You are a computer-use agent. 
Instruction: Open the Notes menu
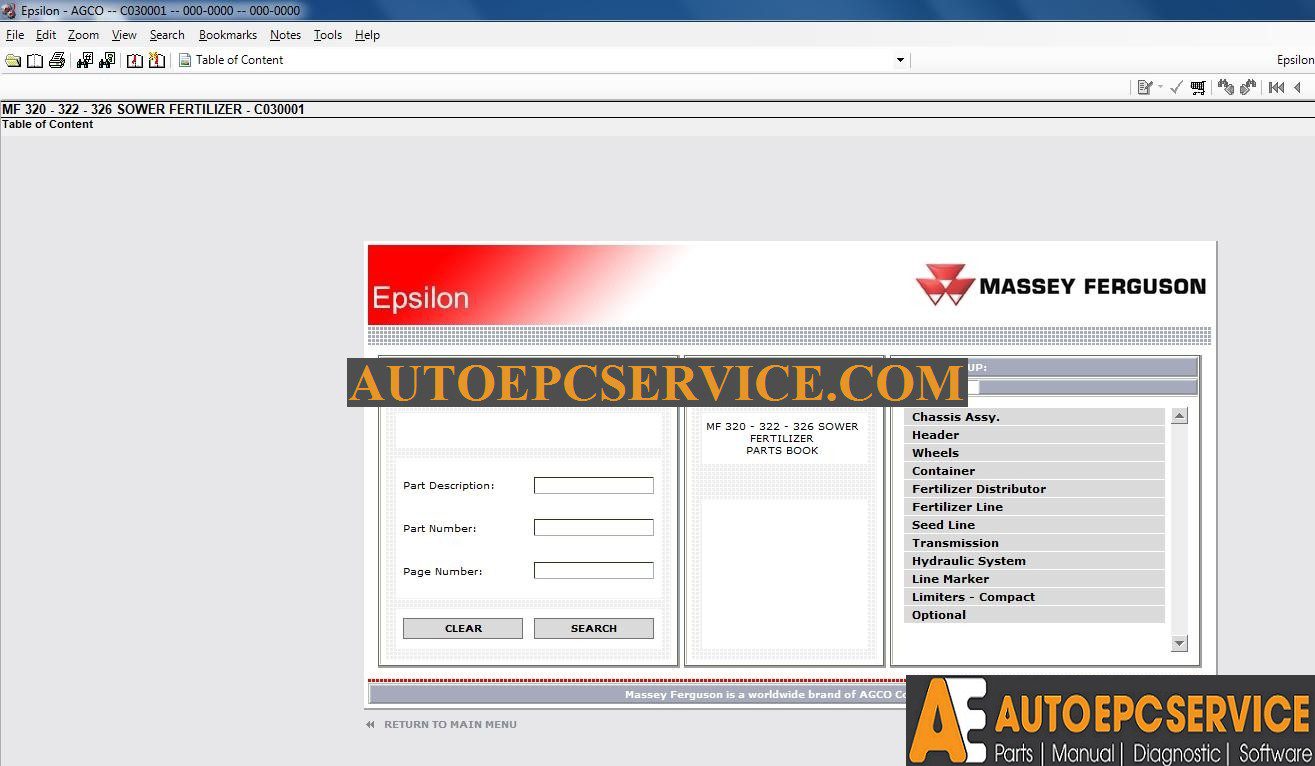coord(285,35)
